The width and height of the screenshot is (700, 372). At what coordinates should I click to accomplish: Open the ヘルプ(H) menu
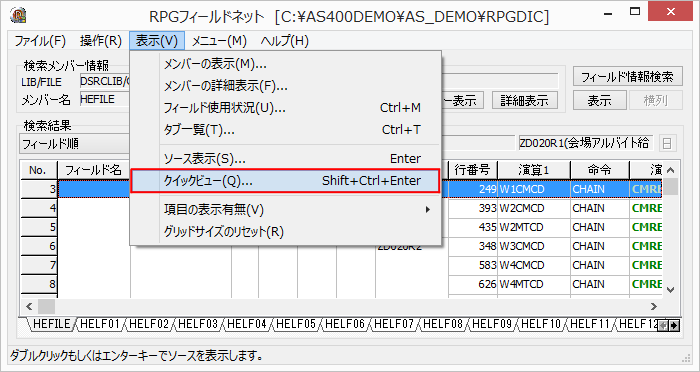[284, 41]
